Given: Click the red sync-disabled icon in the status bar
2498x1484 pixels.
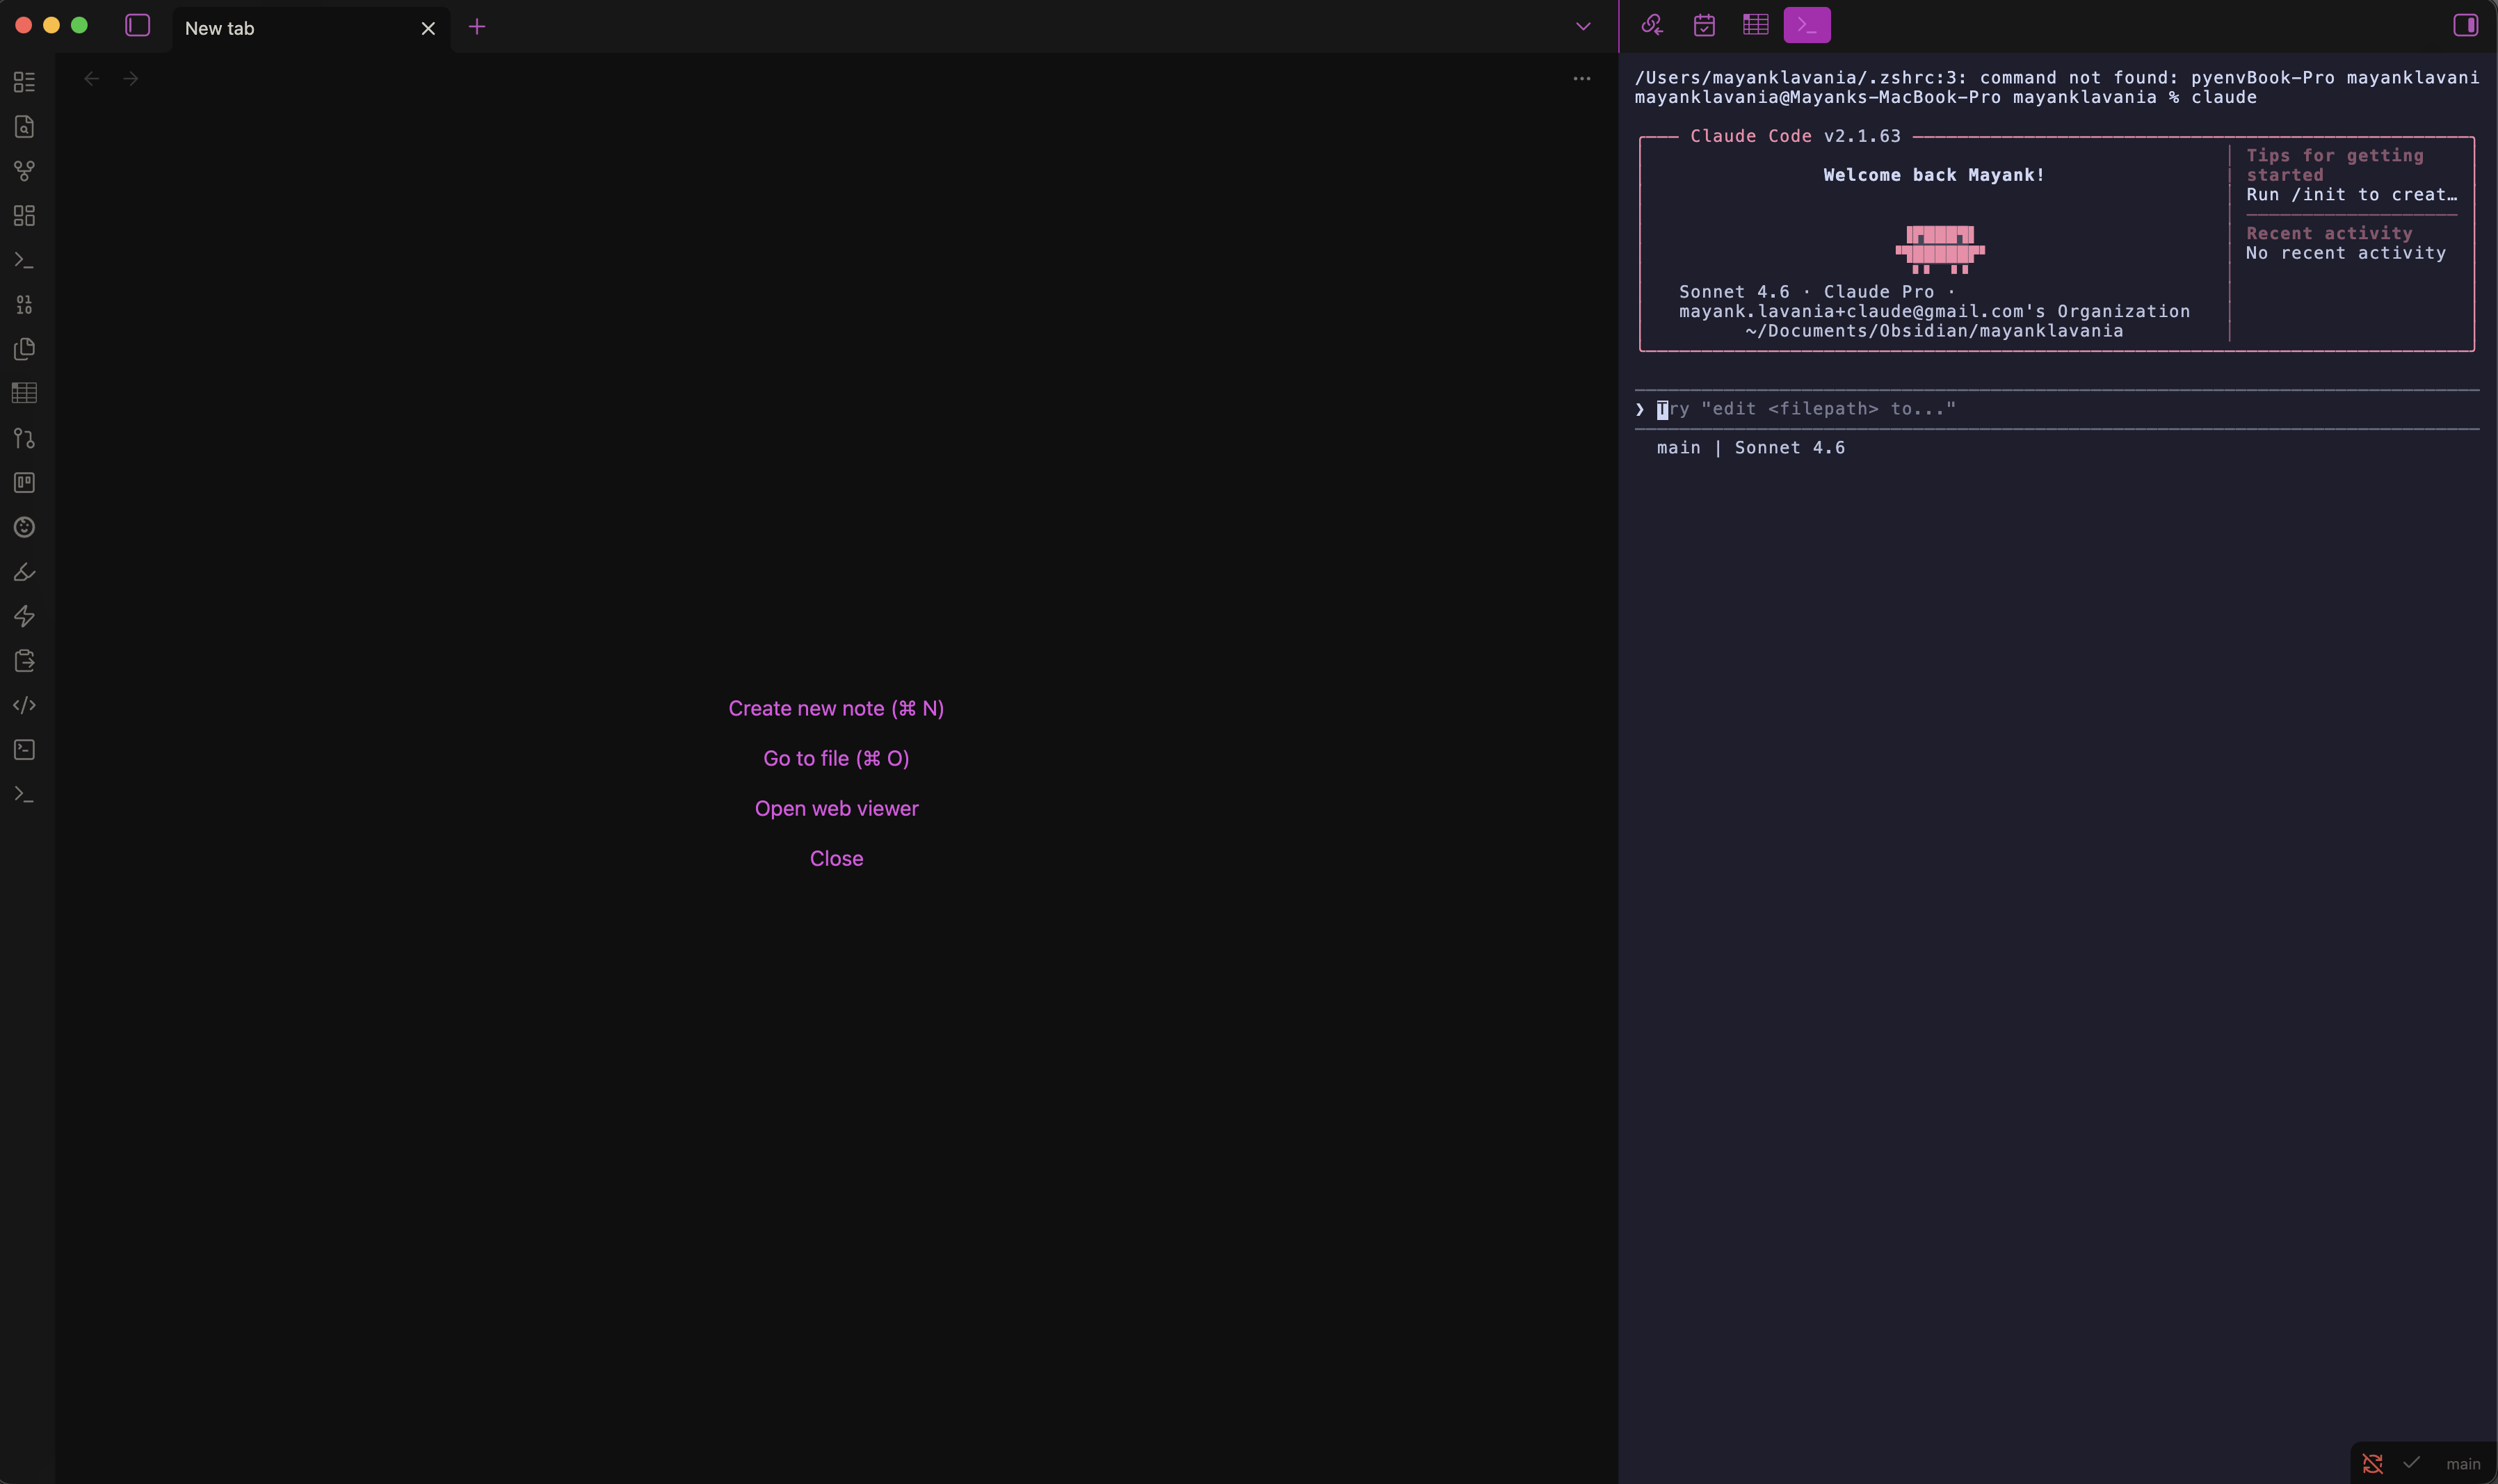Looking at the screenshot, I should (2373, 1463).
